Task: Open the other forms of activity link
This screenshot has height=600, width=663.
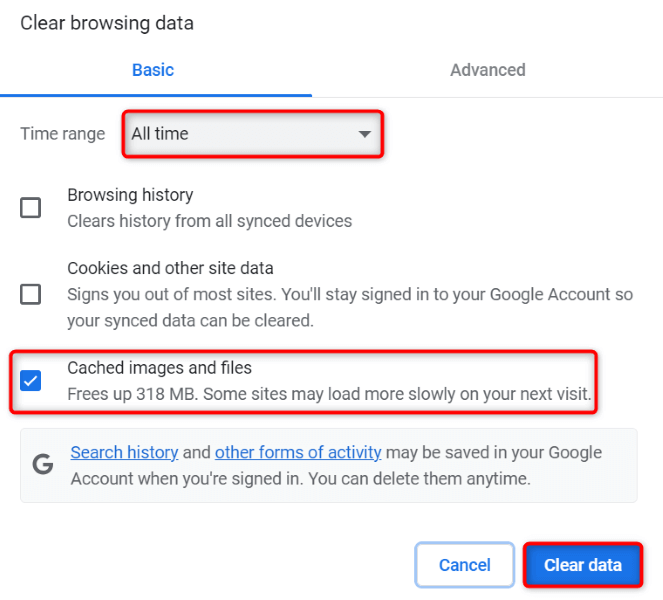Action: point(299,453)
